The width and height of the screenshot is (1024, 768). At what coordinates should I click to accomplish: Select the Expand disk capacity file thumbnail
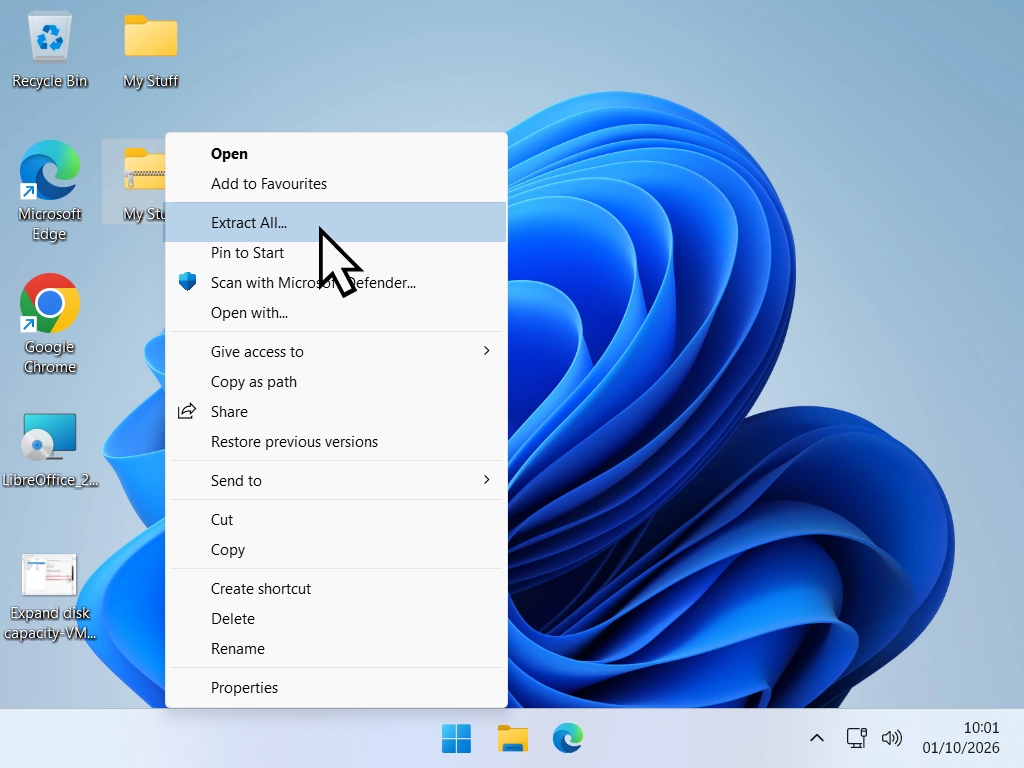click(50, 575)
